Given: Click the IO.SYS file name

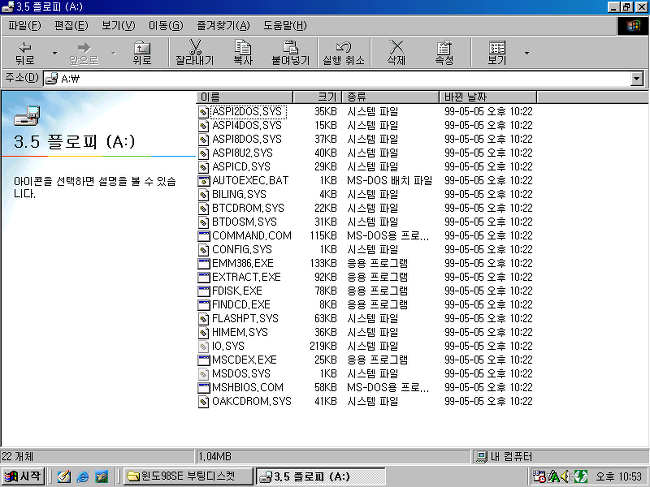Looking at the screenshot, I should pos(228,346).
